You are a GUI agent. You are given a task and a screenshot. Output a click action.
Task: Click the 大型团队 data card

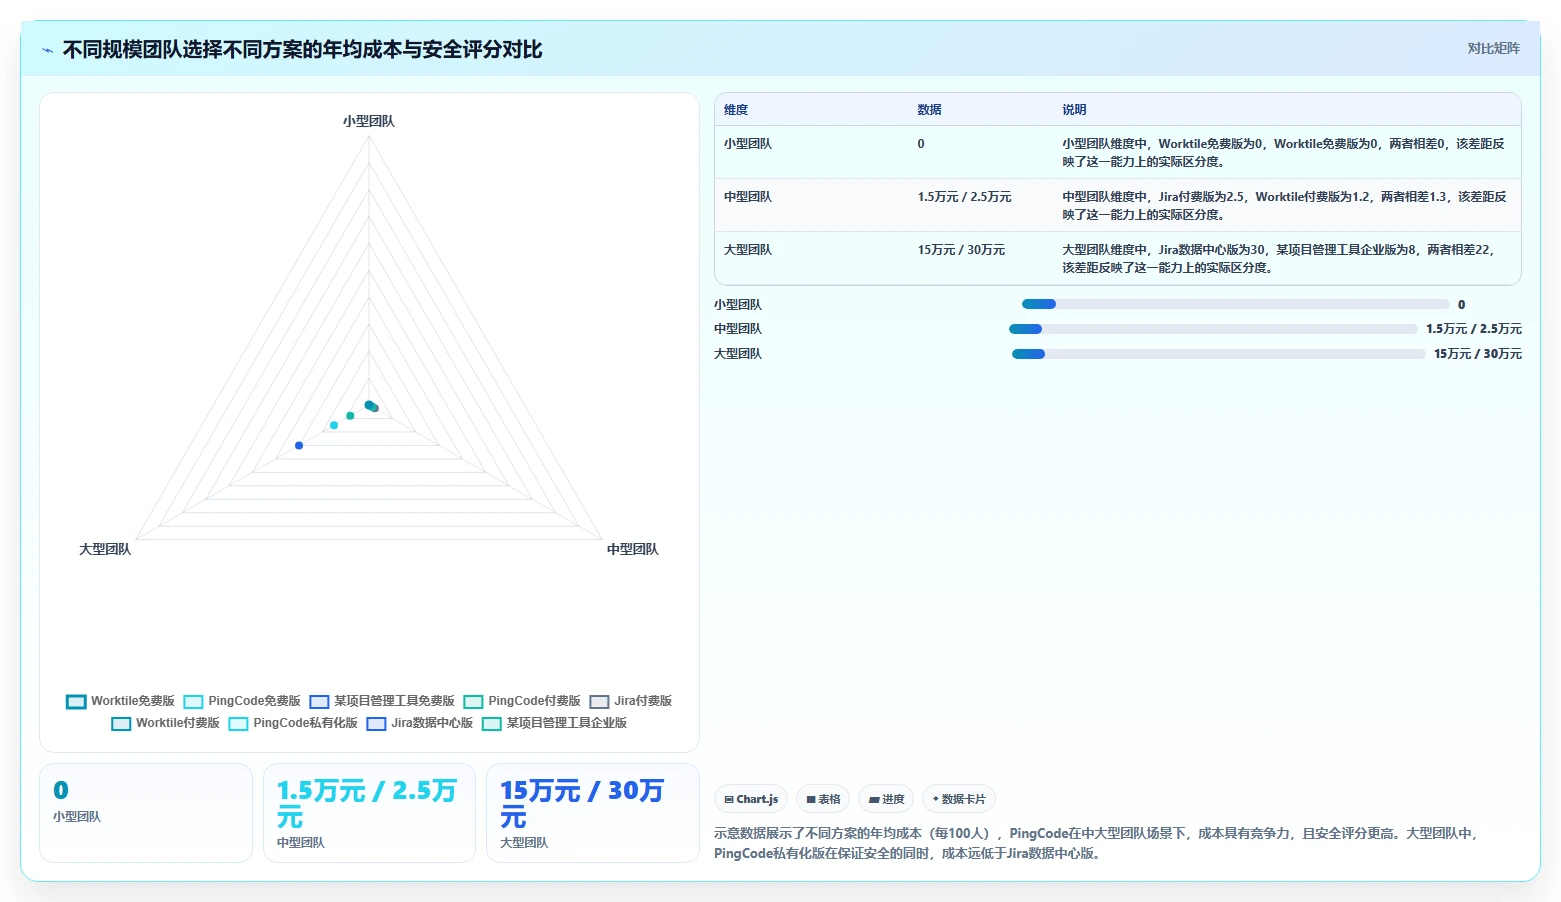(x=592, y=812)
